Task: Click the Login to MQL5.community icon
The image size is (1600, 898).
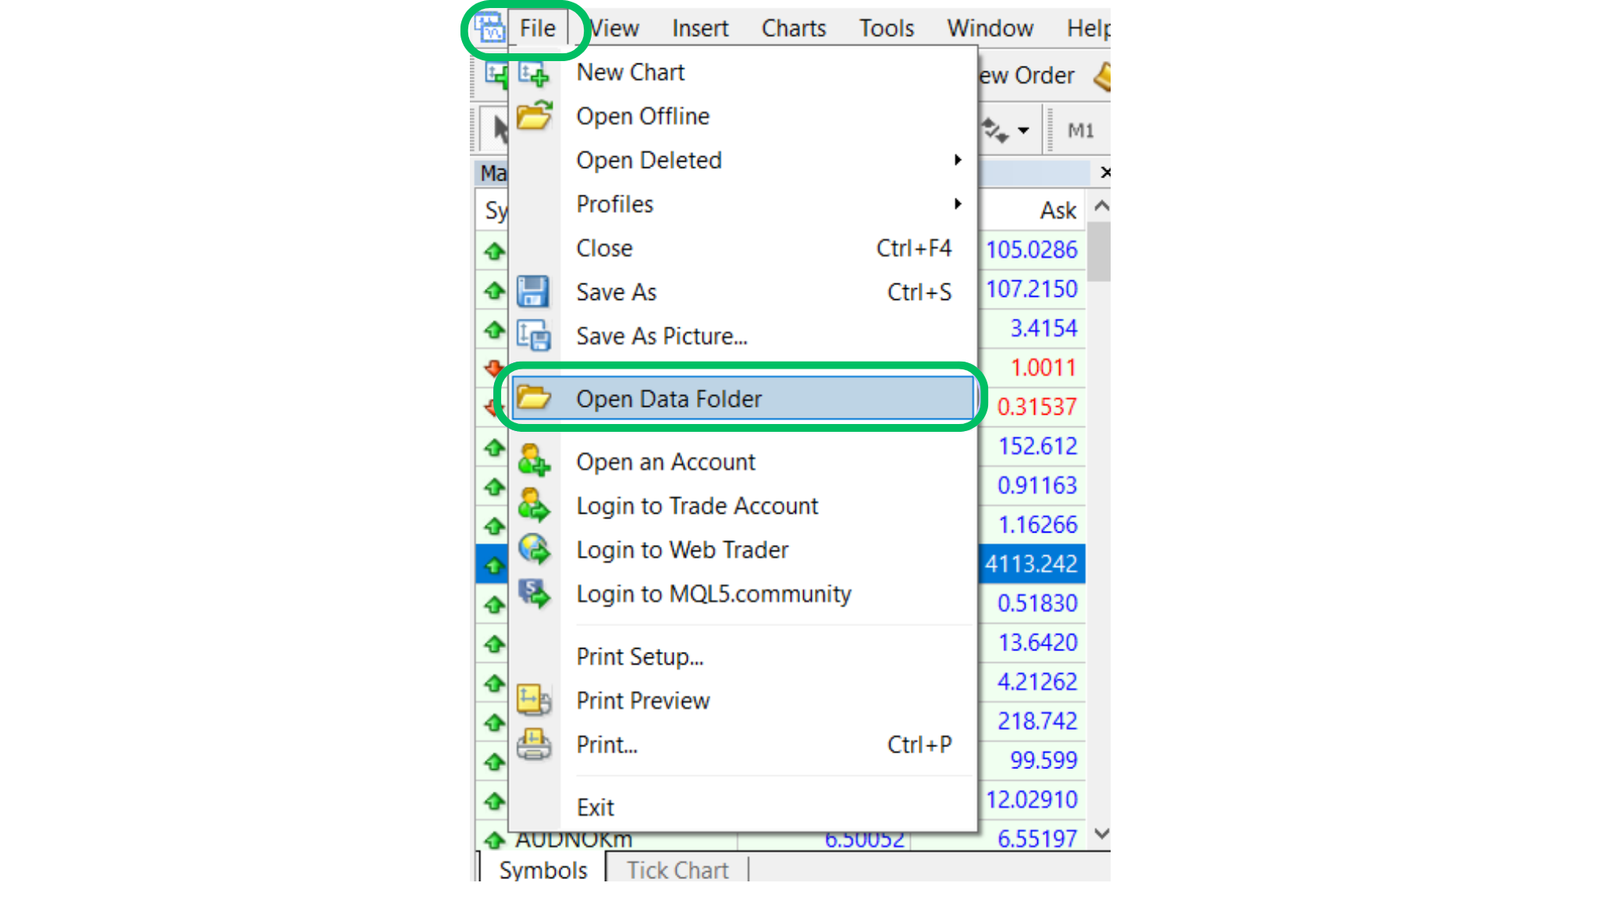Action: point(533,593)
